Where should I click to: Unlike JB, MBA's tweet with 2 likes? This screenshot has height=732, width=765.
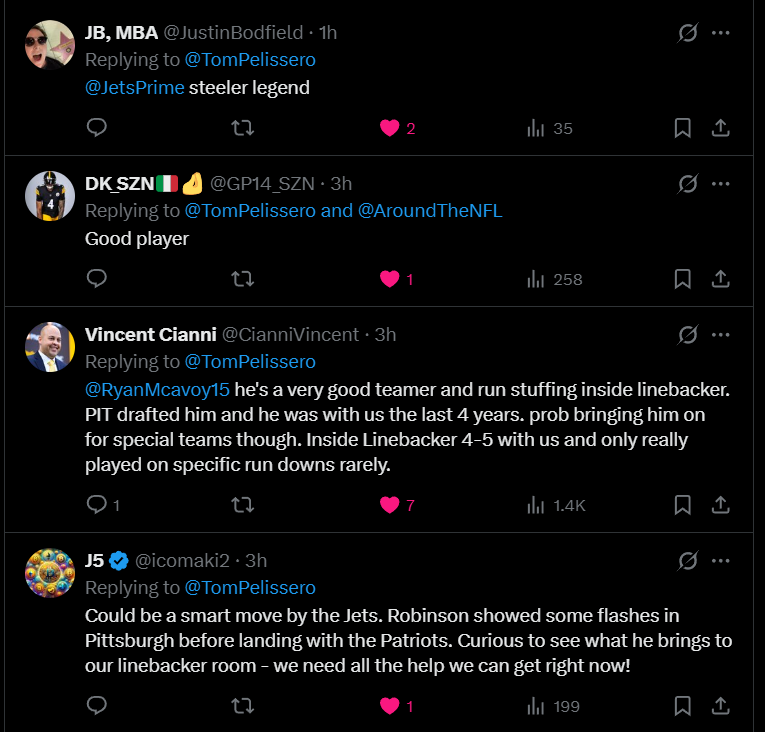point(390,128)
